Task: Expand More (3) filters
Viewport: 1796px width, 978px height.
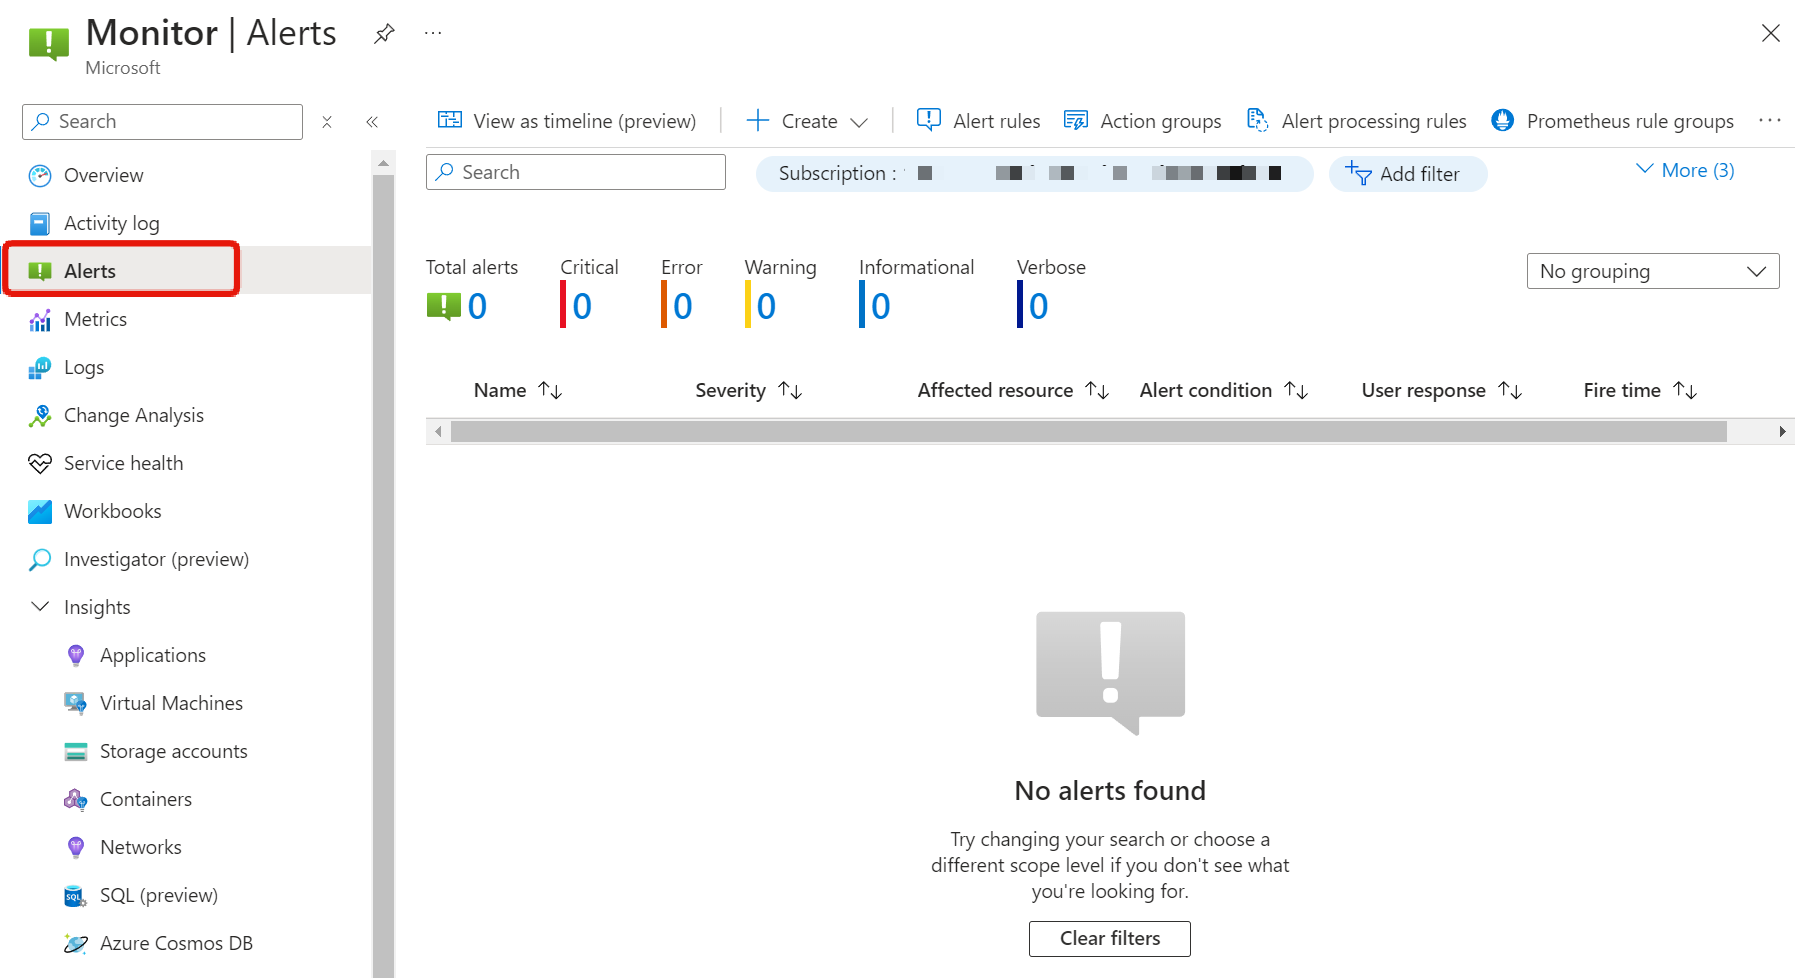Action: 1685,170
